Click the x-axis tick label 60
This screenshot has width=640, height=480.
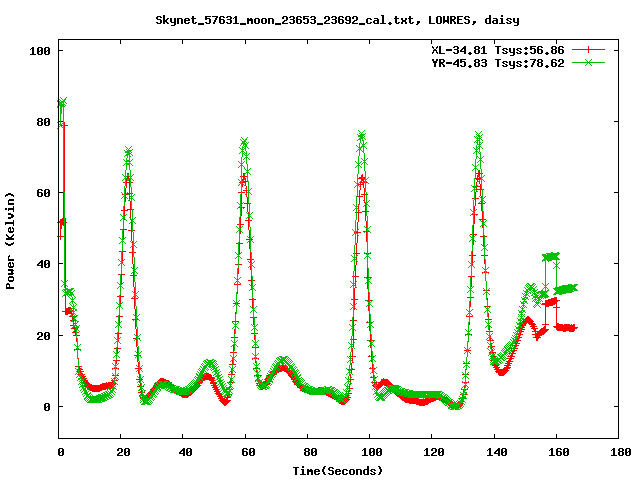coord(248,452)
